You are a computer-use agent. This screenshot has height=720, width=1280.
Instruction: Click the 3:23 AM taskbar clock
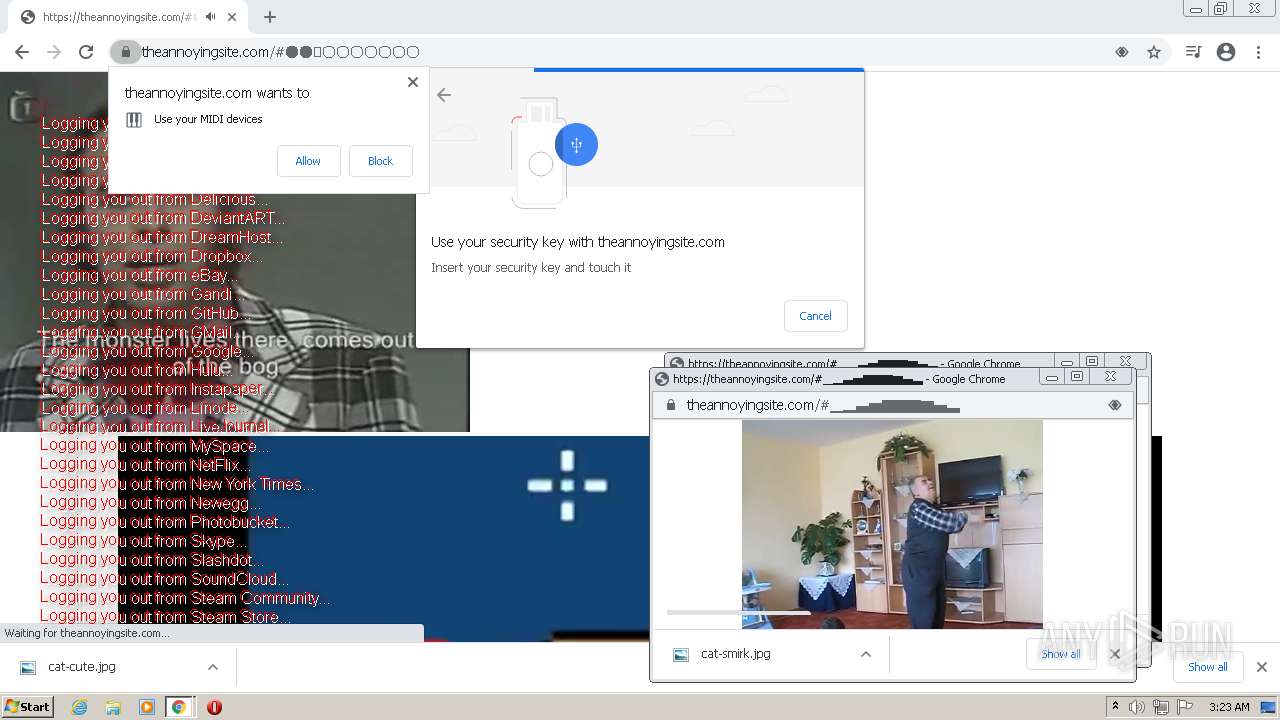tap(1229, 707)
